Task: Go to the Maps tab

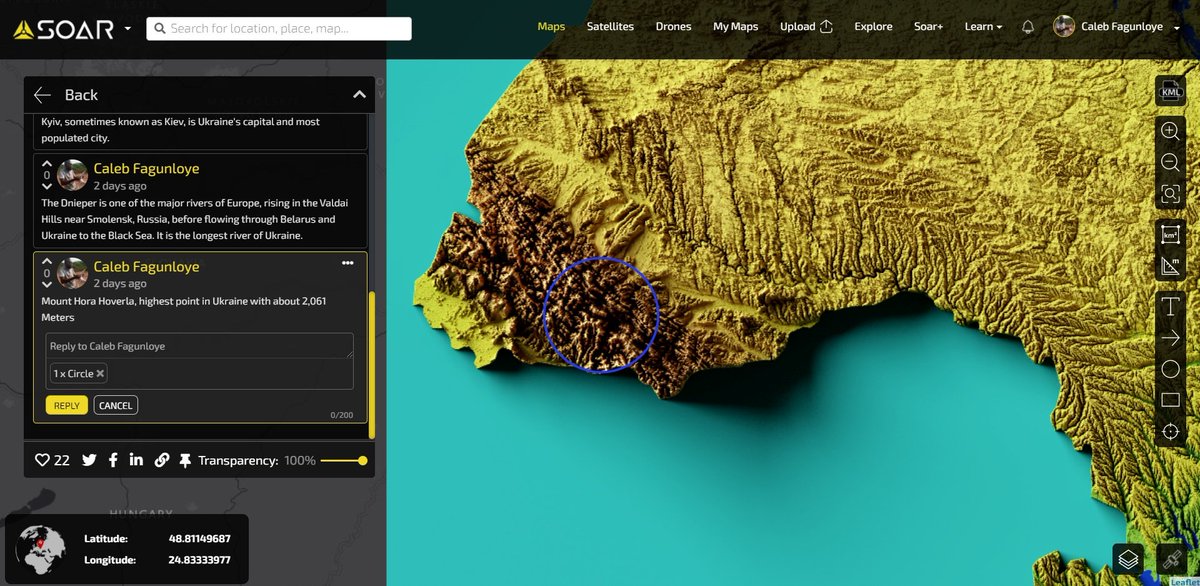Action: tap(551, 27)
